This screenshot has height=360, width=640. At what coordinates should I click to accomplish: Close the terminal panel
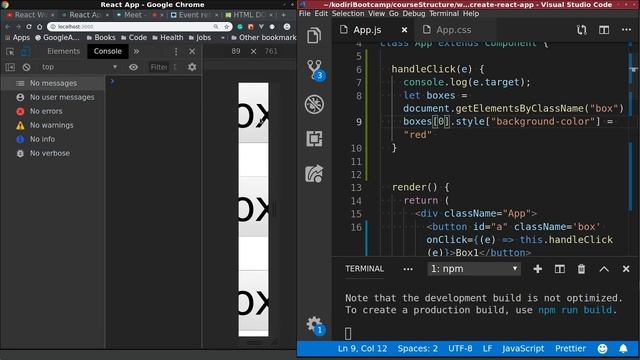tap(626, 269)
